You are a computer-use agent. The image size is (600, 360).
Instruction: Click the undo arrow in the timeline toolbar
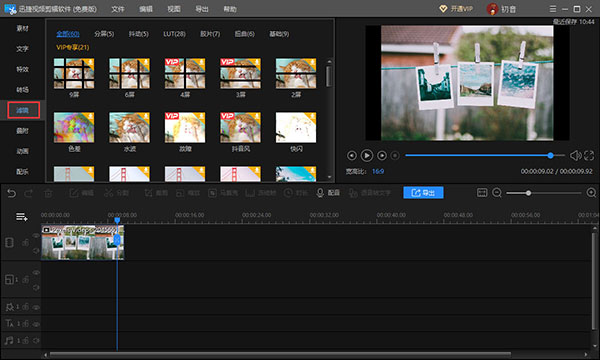[x=11, y=193]
